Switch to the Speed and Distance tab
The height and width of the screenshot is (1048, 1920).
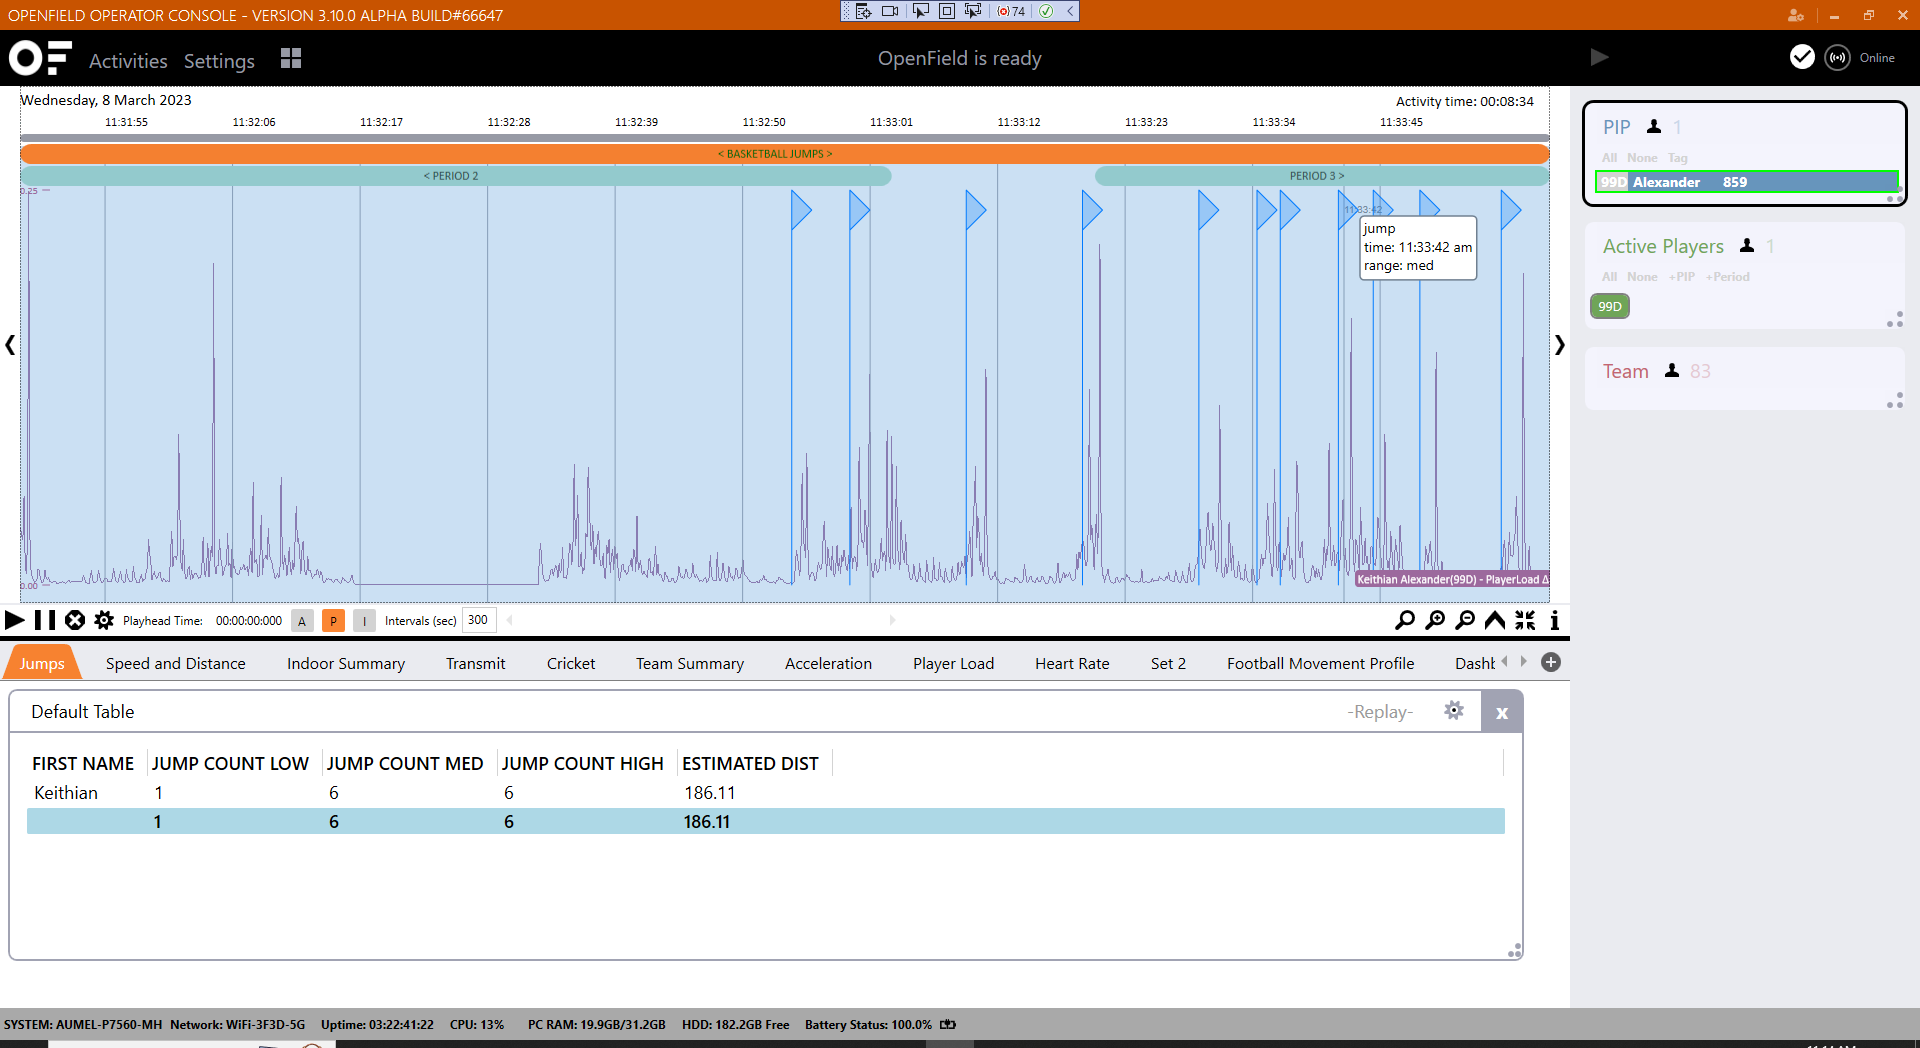(x=176, y=663)
